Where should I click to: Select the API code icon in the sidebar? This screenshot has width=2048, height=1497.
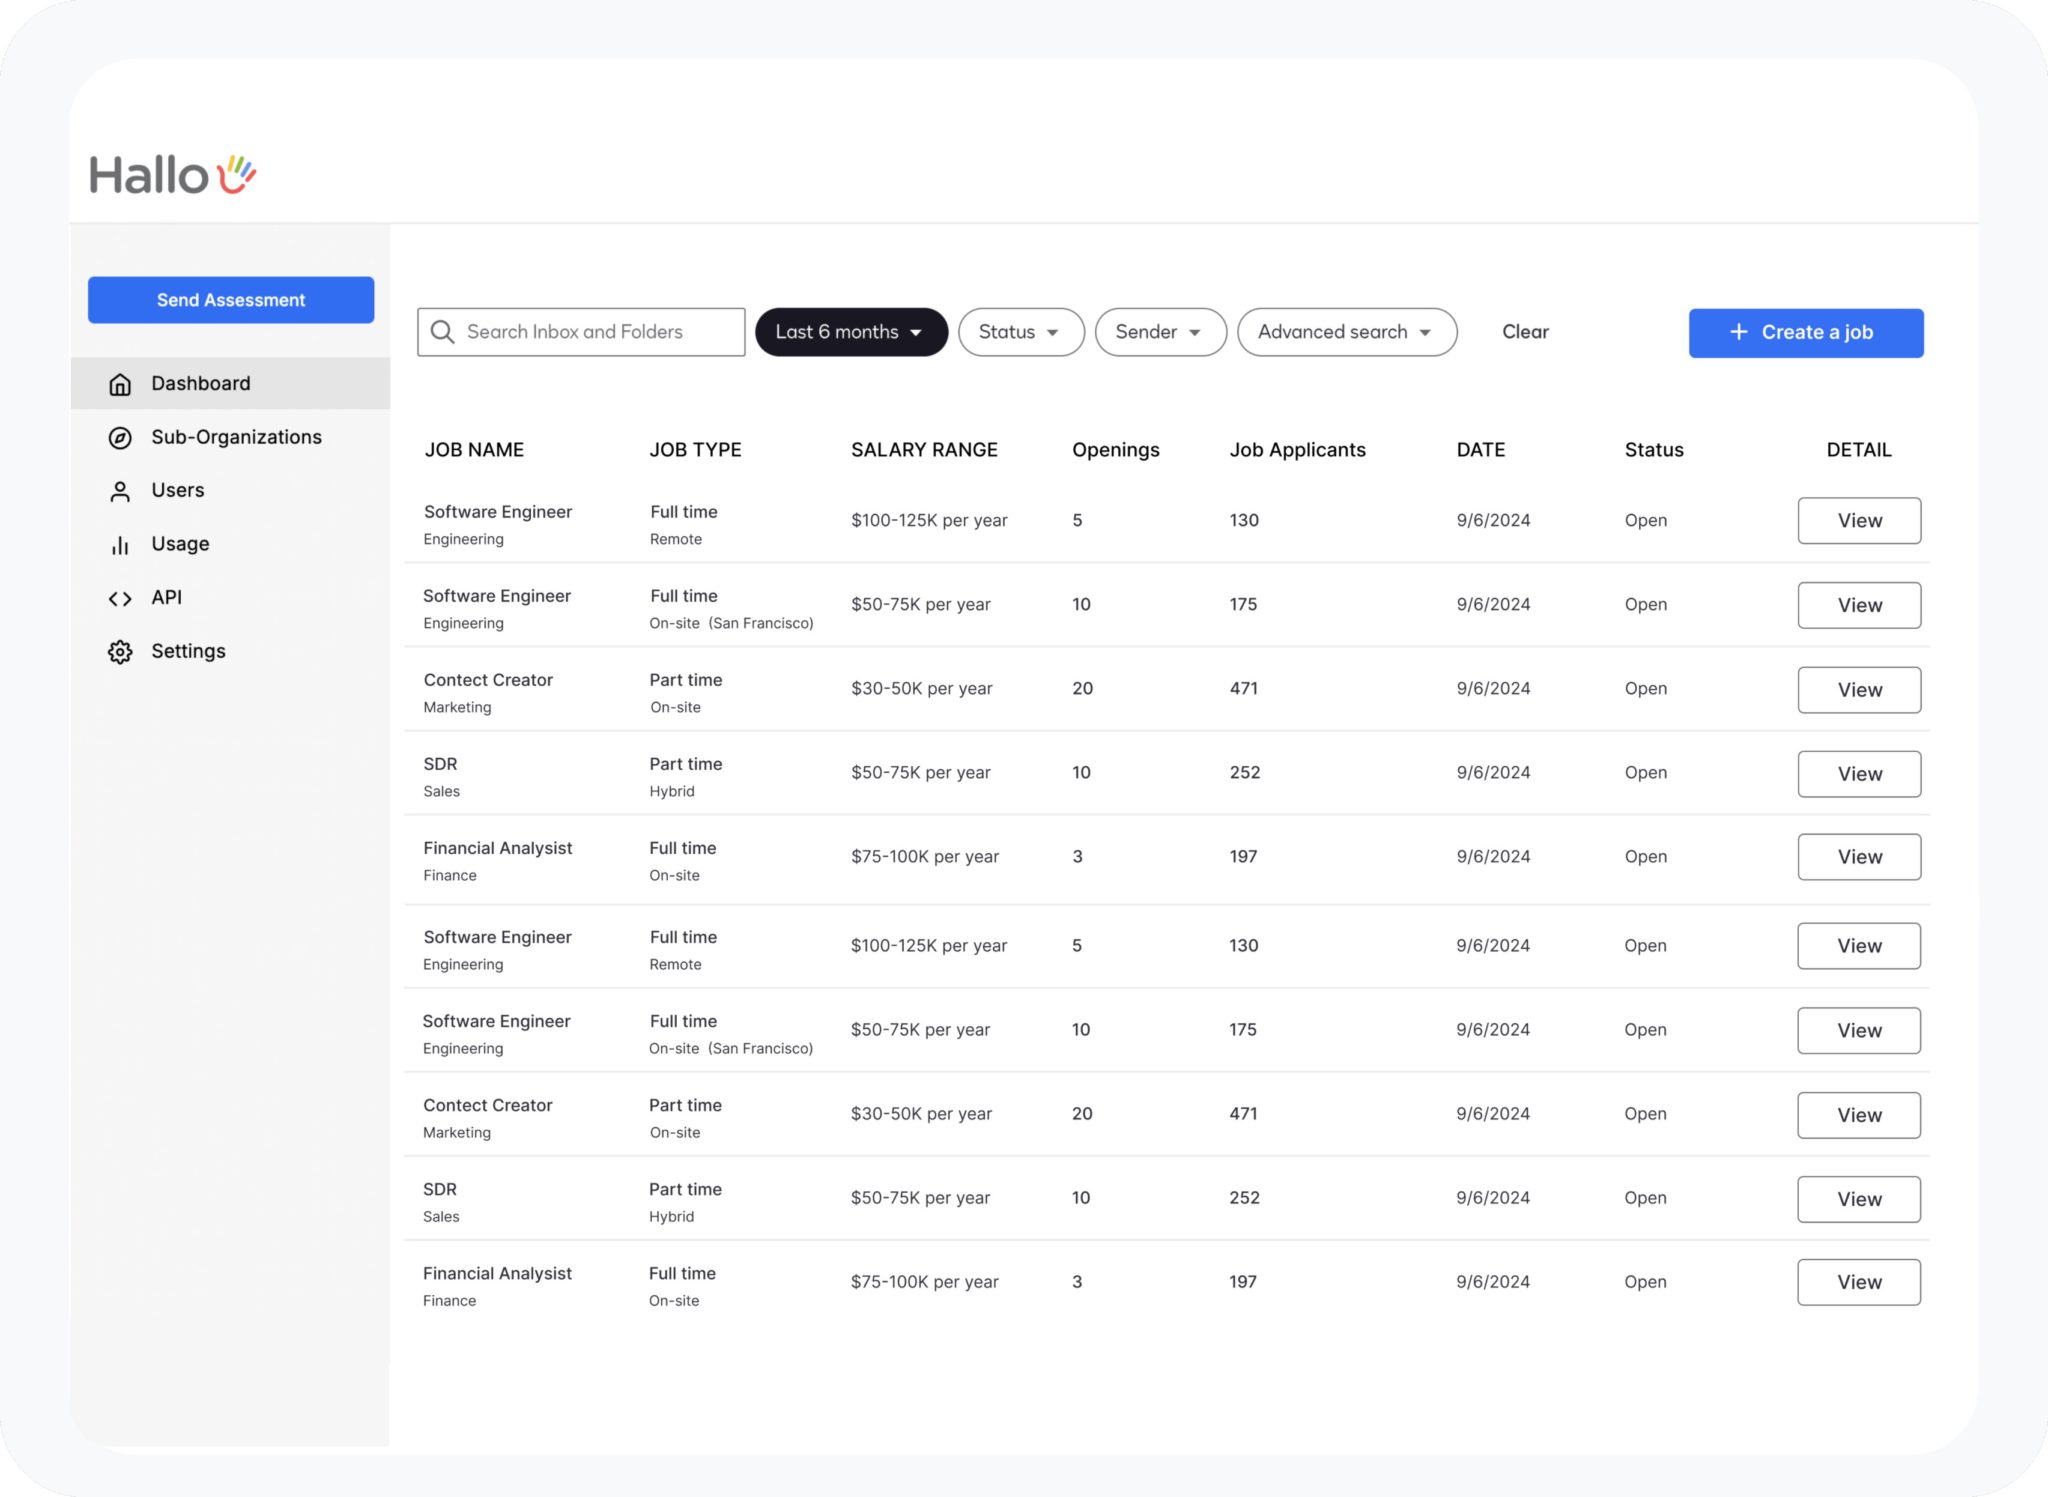(x=120, y=597)
